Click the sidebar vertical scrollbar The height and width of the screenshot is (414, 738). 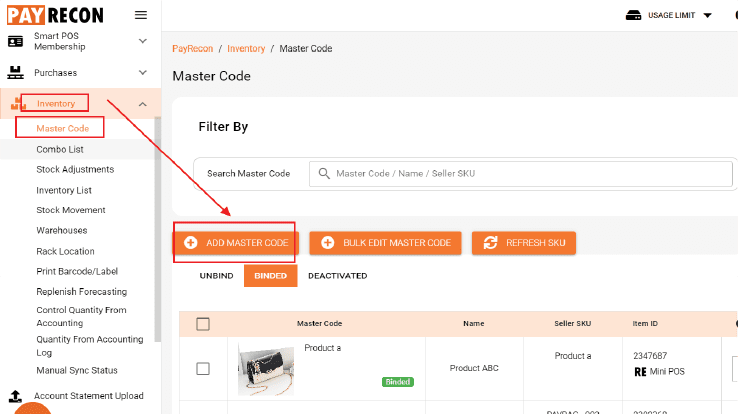(158, 229)
